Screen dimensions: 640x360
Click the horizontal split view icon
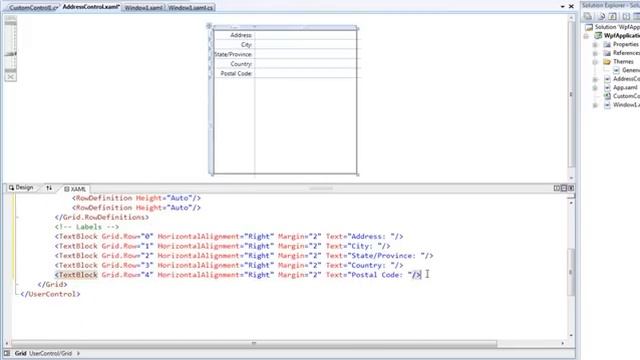point(564,188)
